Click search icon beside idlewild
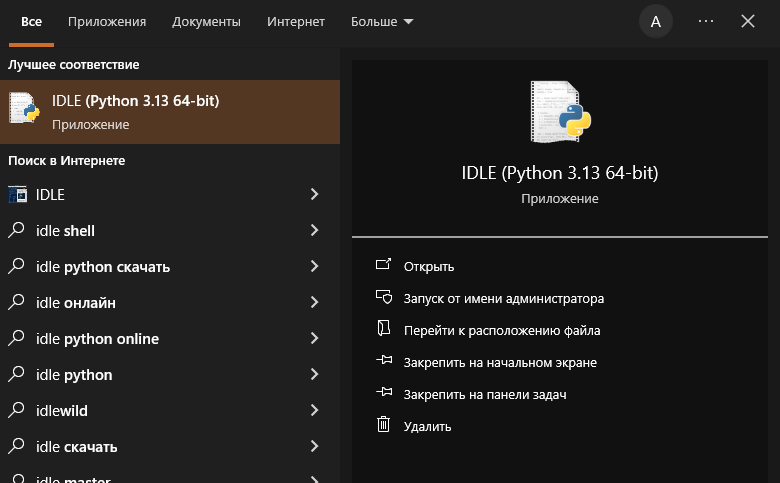 pyautogui.click(x=16, y=410)
